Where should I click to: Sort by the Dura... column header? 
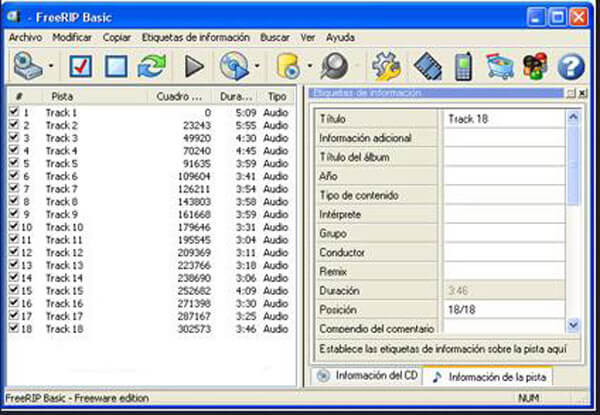point(234,96)
